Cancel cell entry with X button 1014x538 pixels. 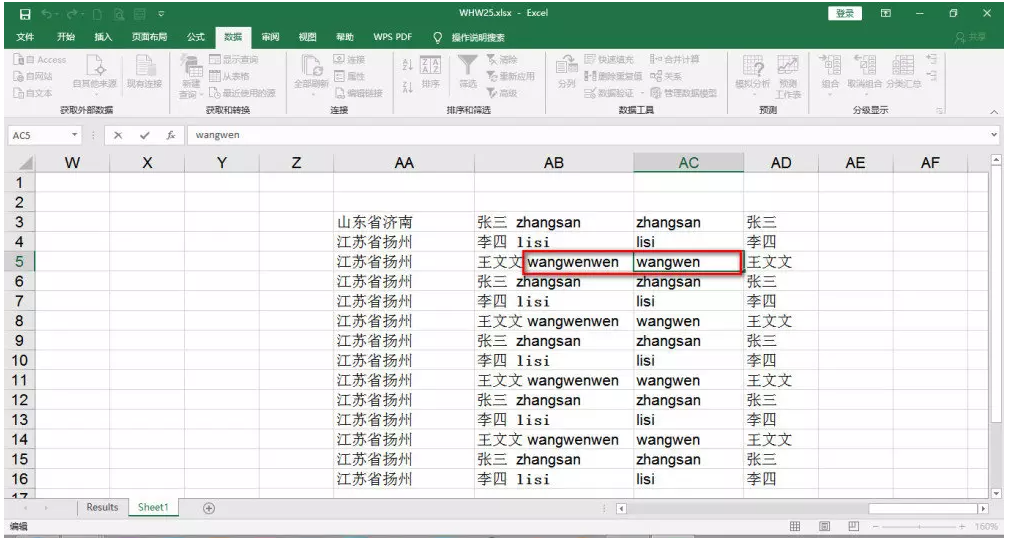118,135
